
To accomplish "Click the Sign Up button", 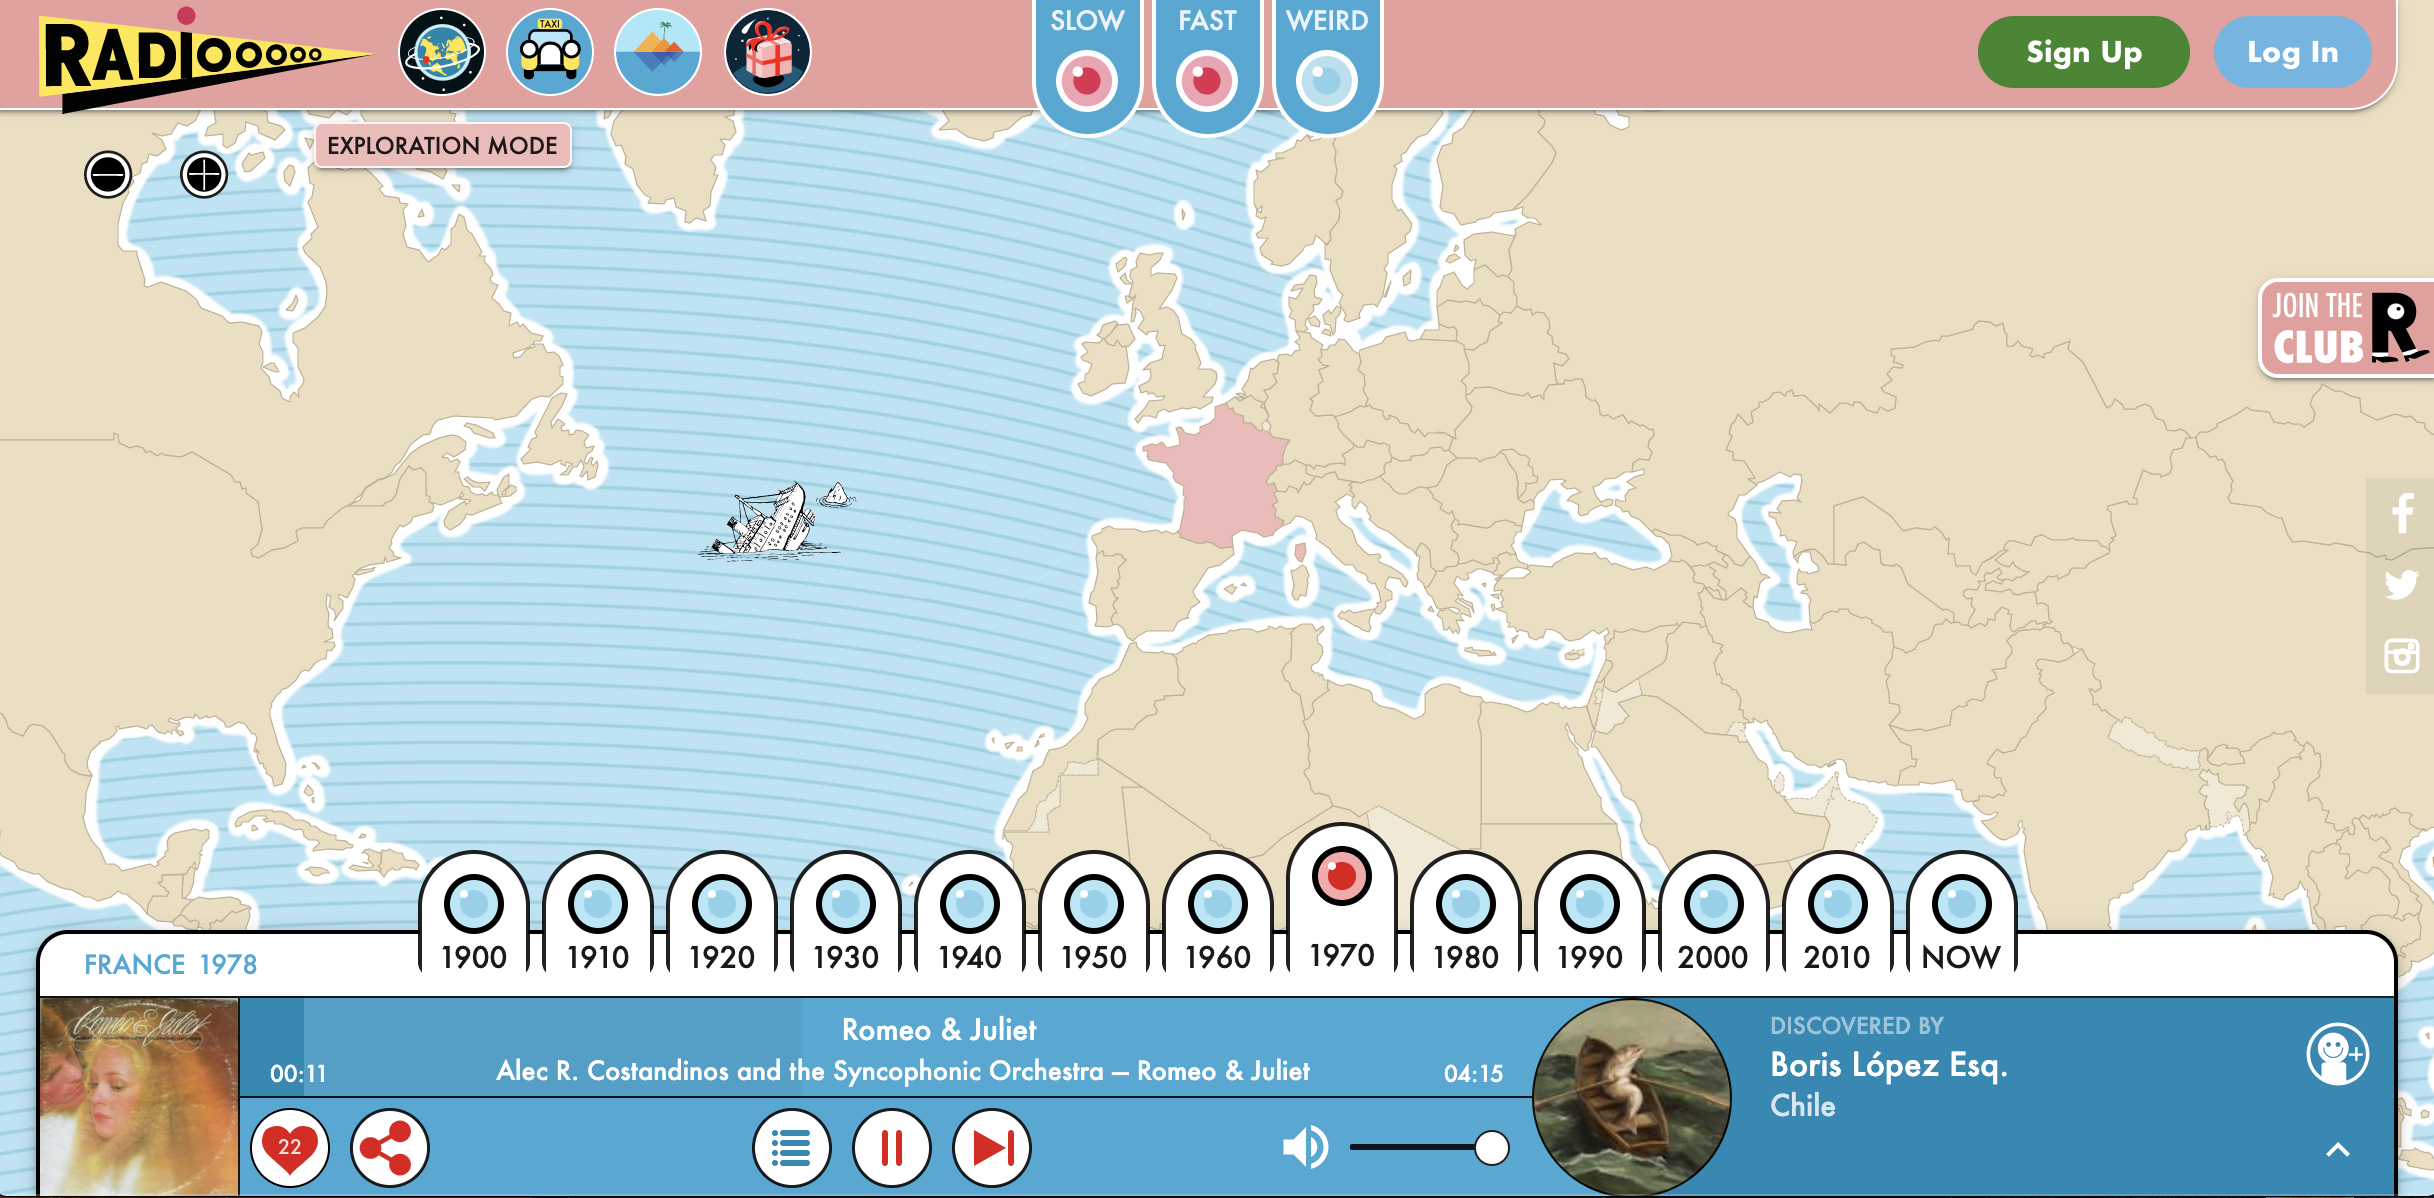I will tap(2083, 52).
